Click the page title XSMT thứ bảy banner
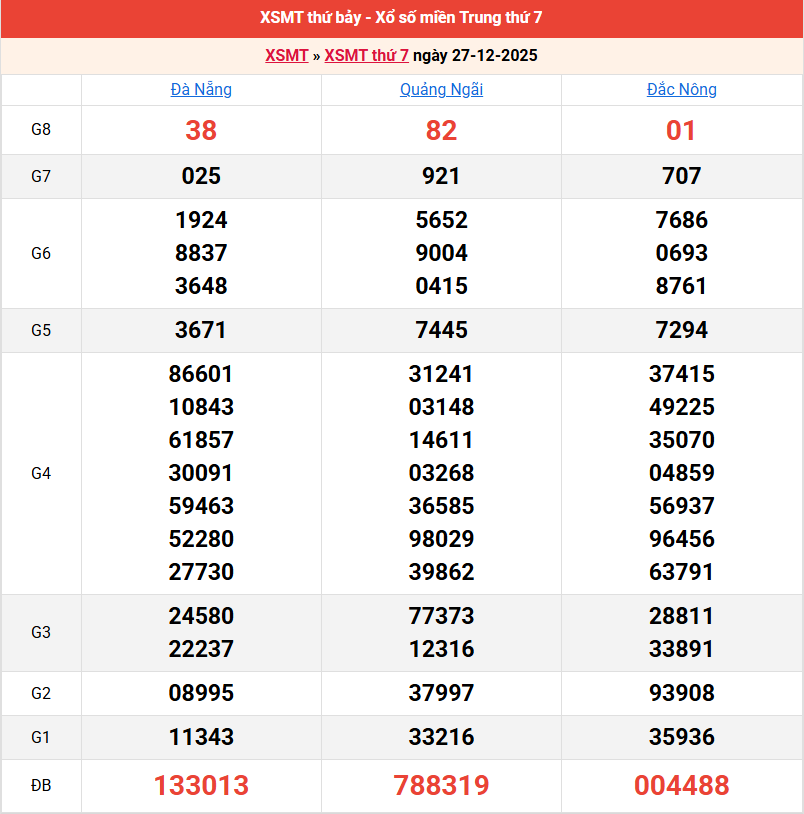The image size is (804, 814). (x=402, y=17)
